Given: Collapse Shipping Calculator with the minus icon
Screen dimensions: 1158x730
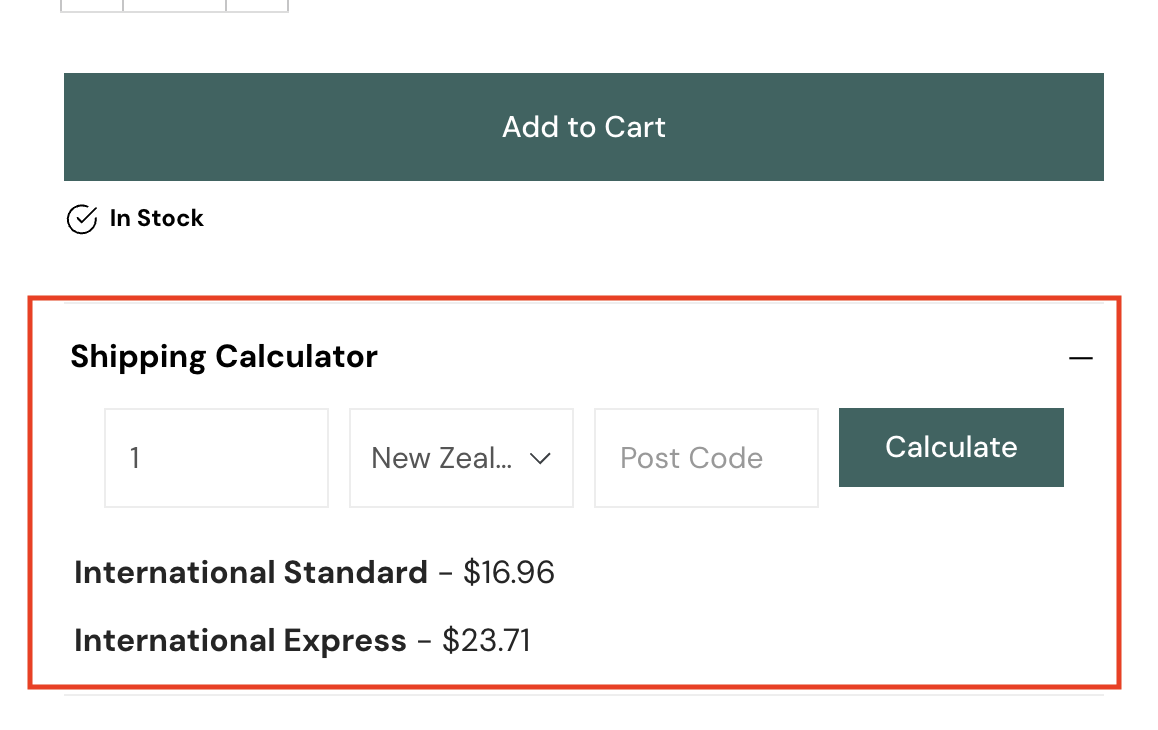Looking at the screenshot, I should pos(1080,358).
